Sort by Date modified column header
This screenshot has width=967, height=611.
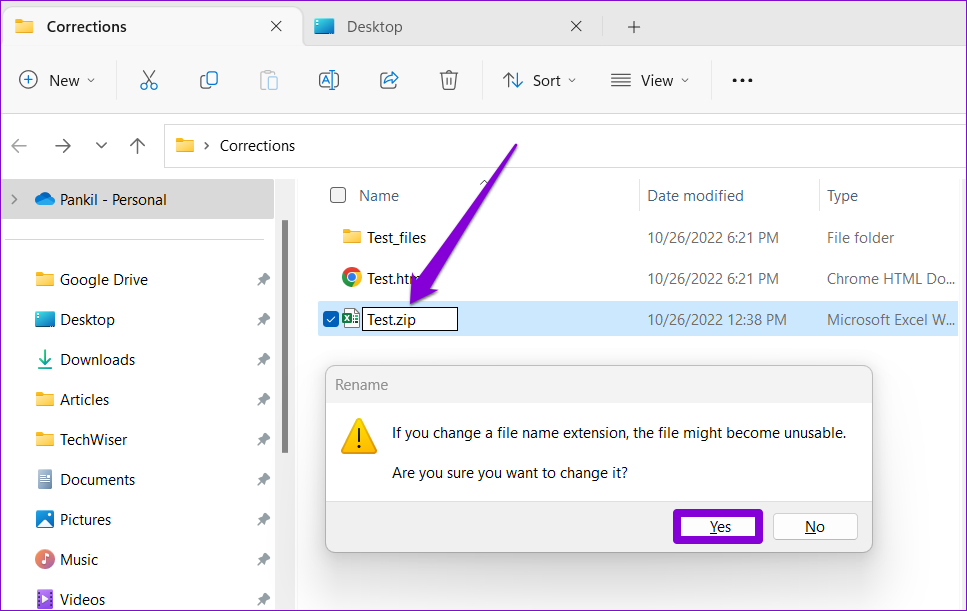[x=695, y=195]
